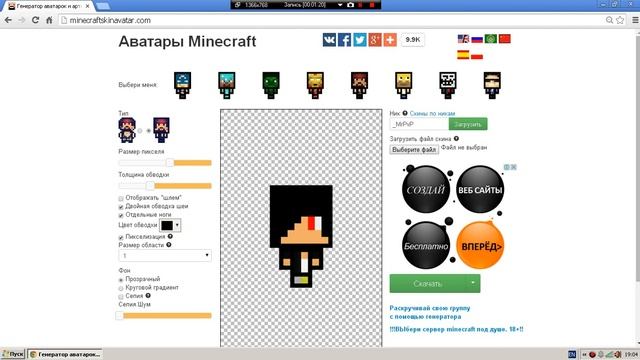640x360 pixels.
Task: Select the Polish flag language
Action: pos(477,56)
